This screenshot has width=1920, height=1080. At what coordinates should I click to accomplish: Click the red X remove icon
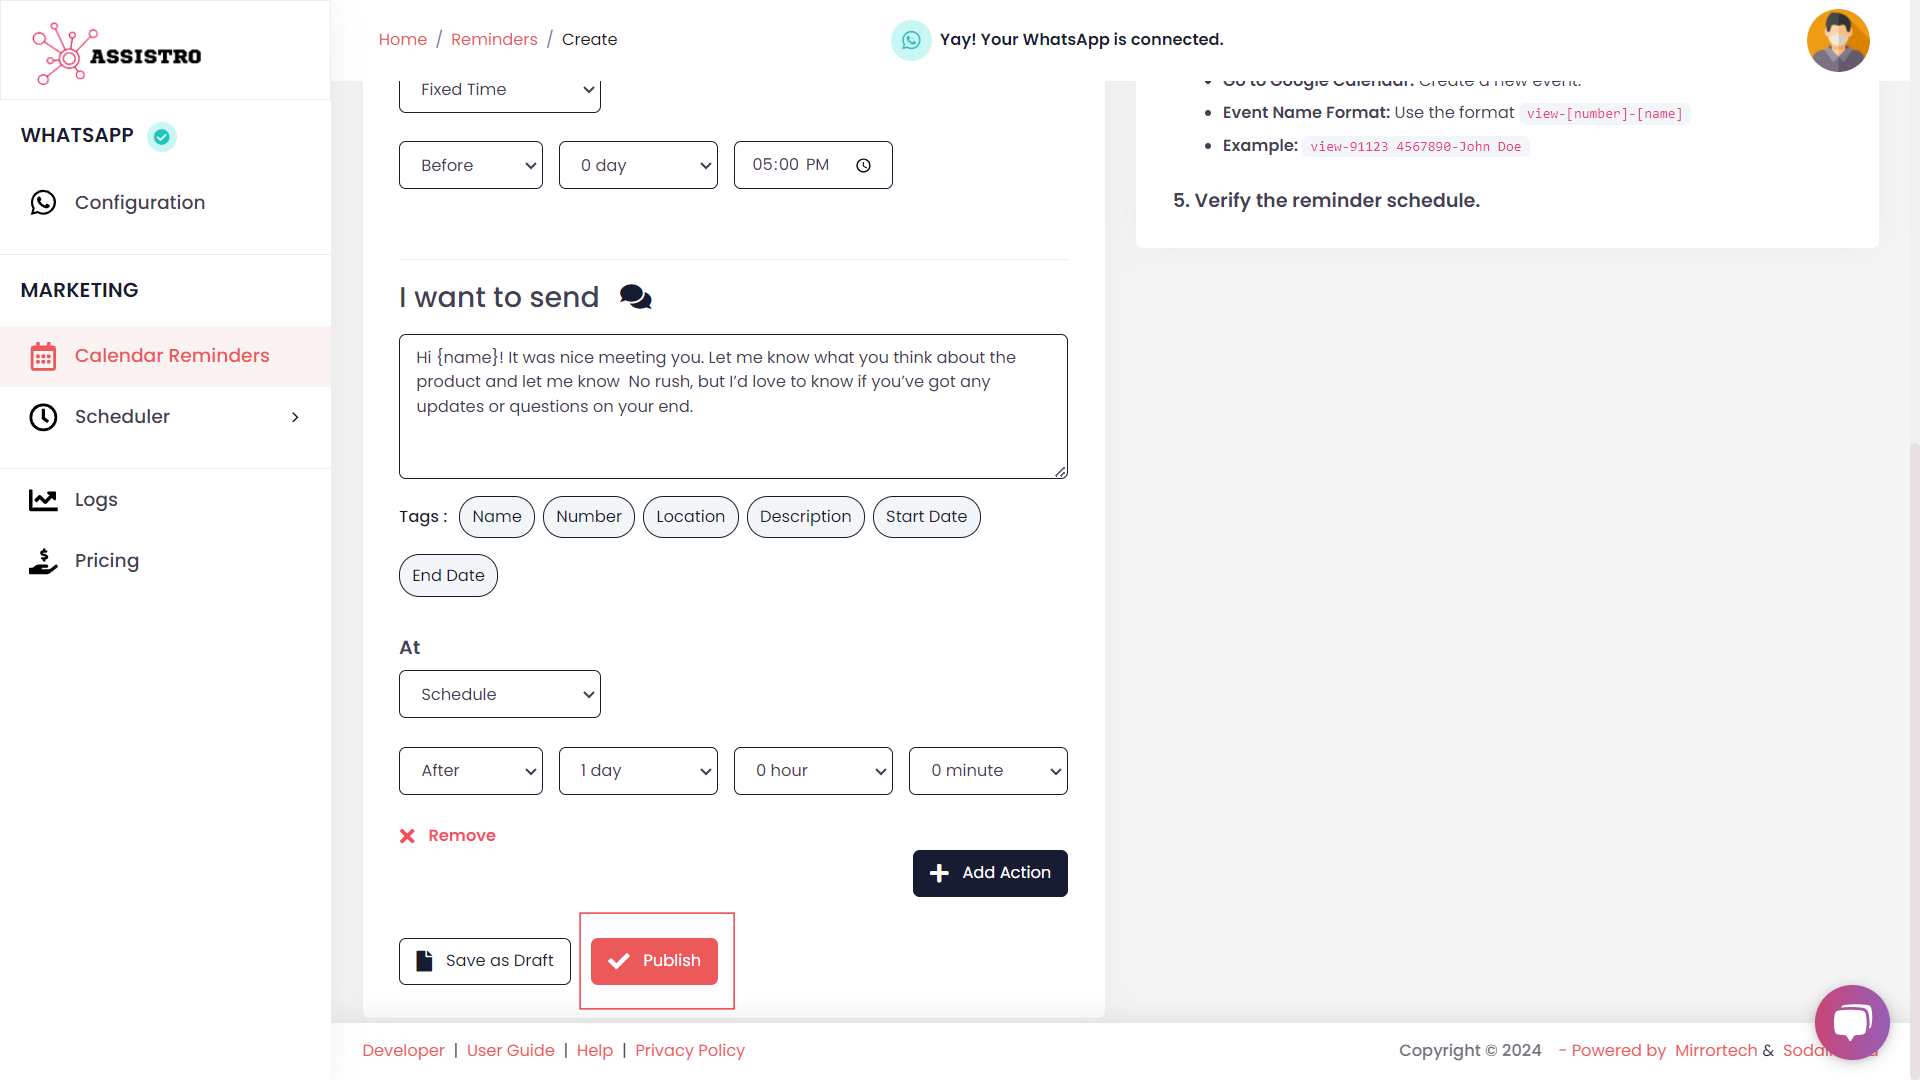(407, 836)
